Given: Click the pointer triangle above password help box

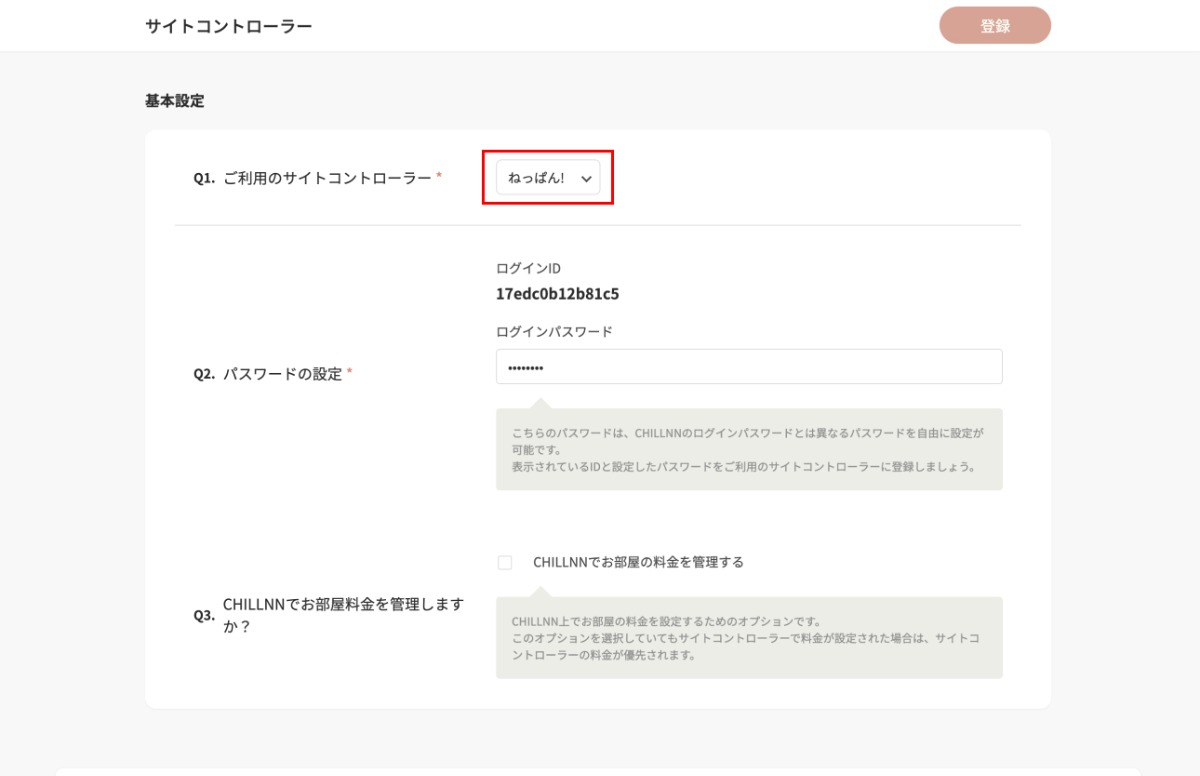Looking at the screenshot, I should tap(539, 403).
